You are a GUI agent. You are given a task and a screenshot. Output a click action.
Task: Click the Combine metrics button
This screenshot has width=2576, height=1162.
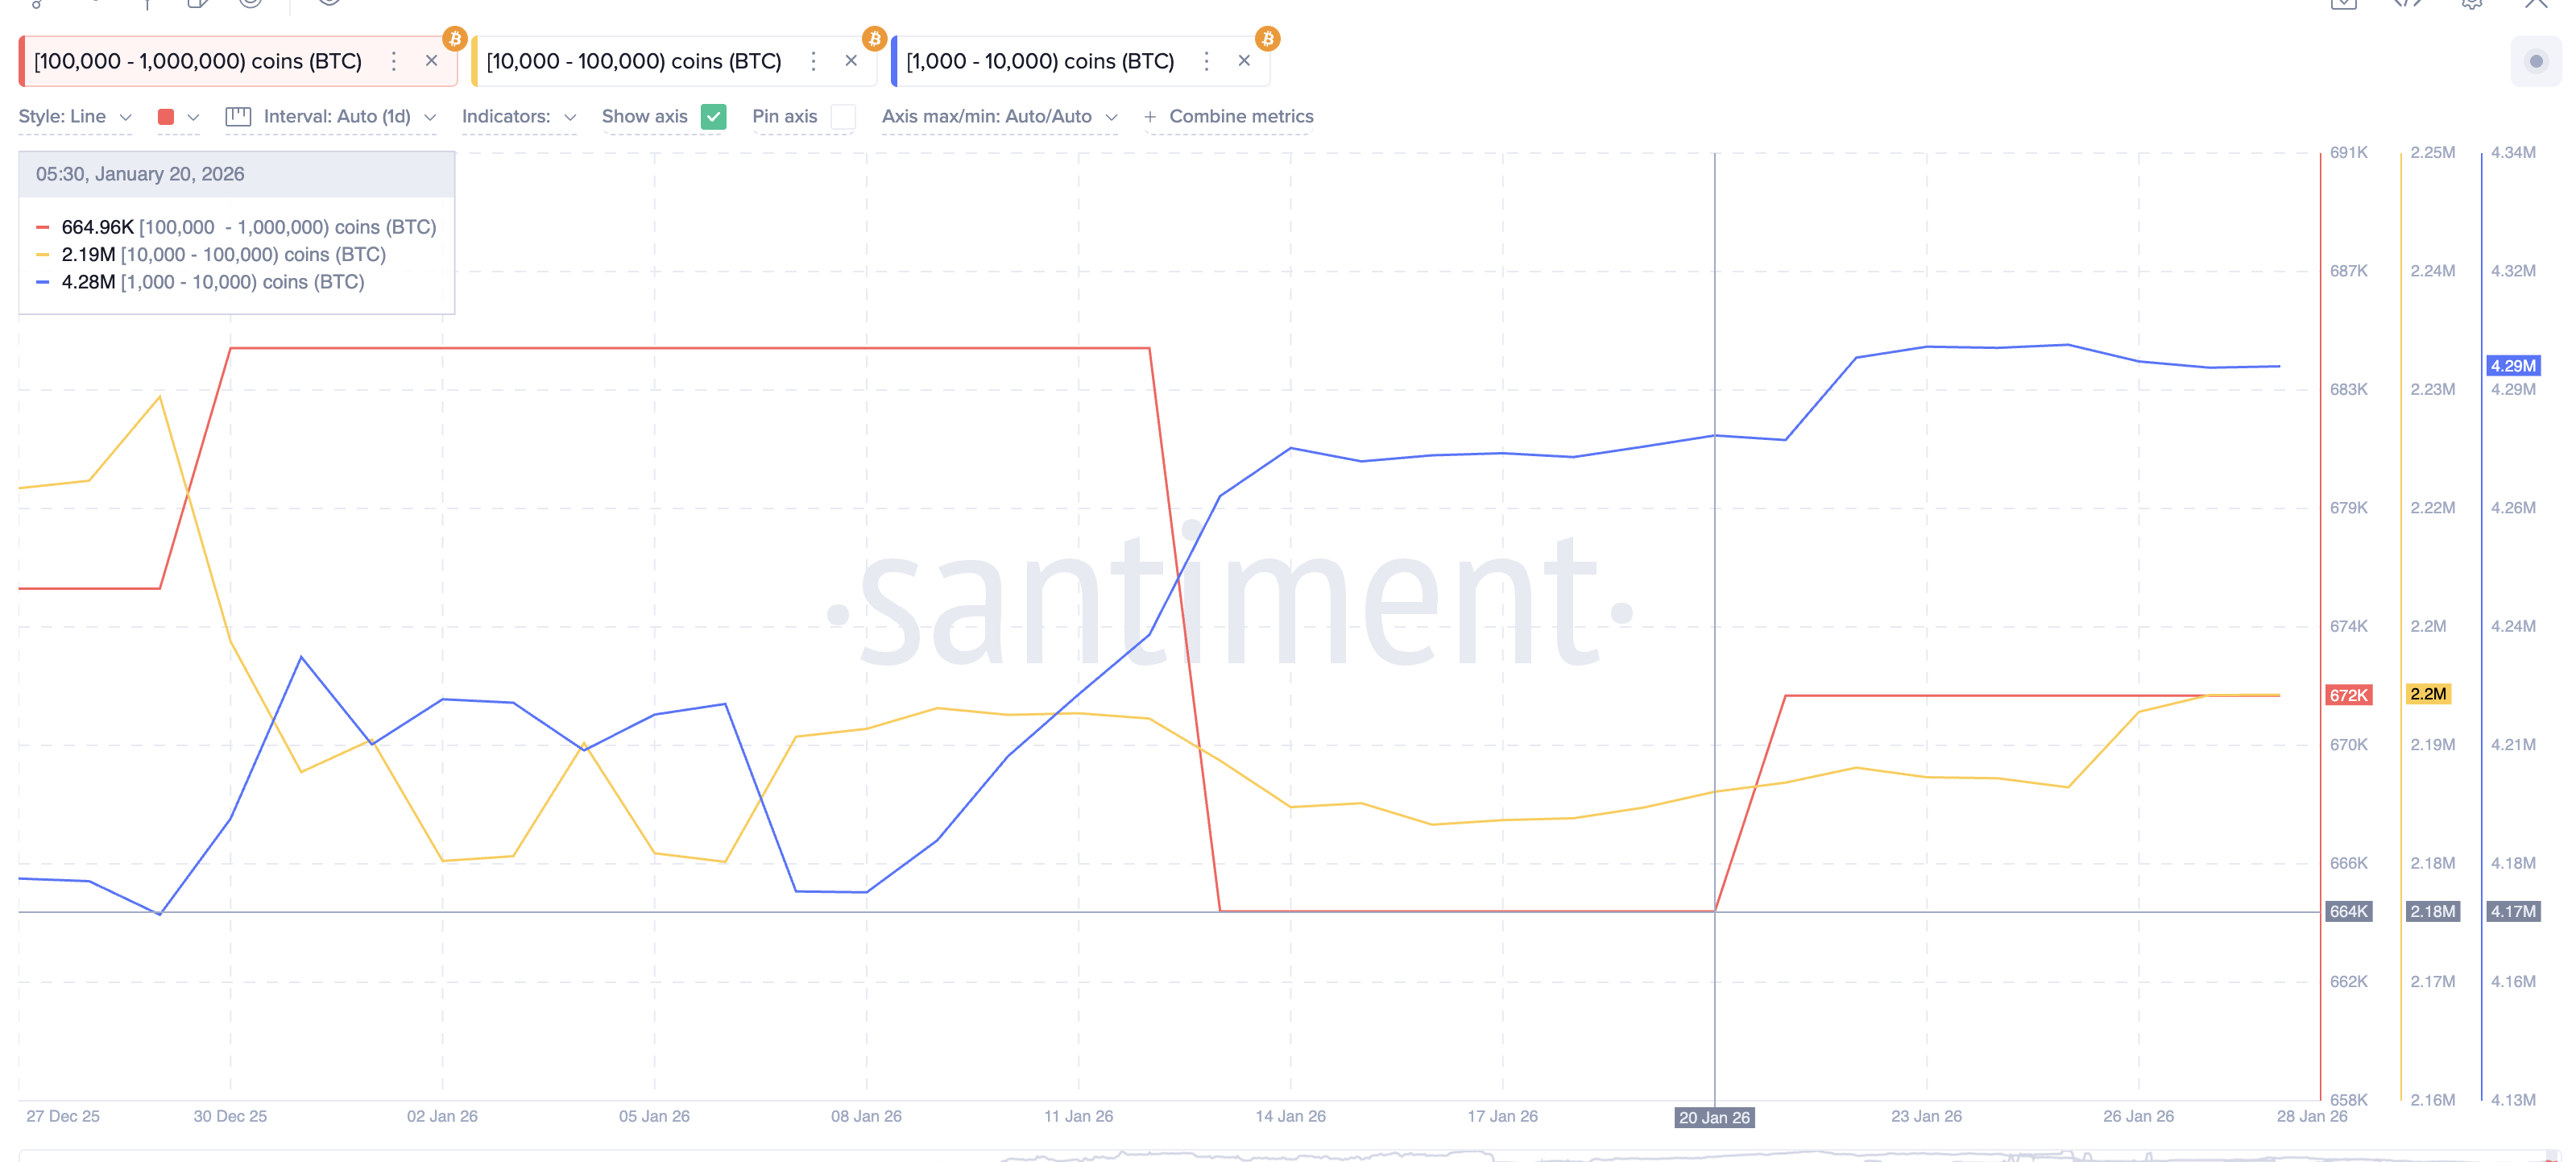1229,117
